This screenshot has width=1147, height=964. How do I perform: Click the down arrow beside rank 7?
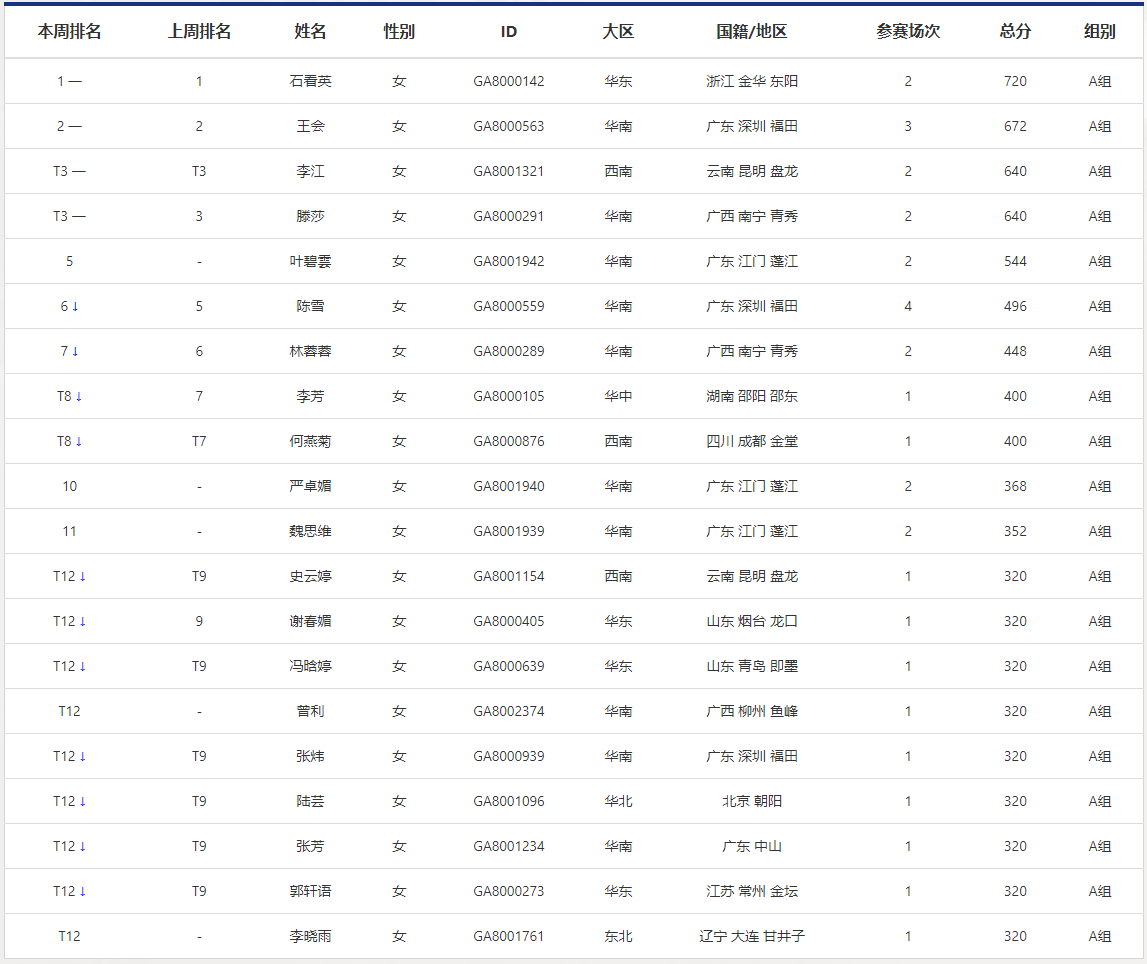(75, 351)
